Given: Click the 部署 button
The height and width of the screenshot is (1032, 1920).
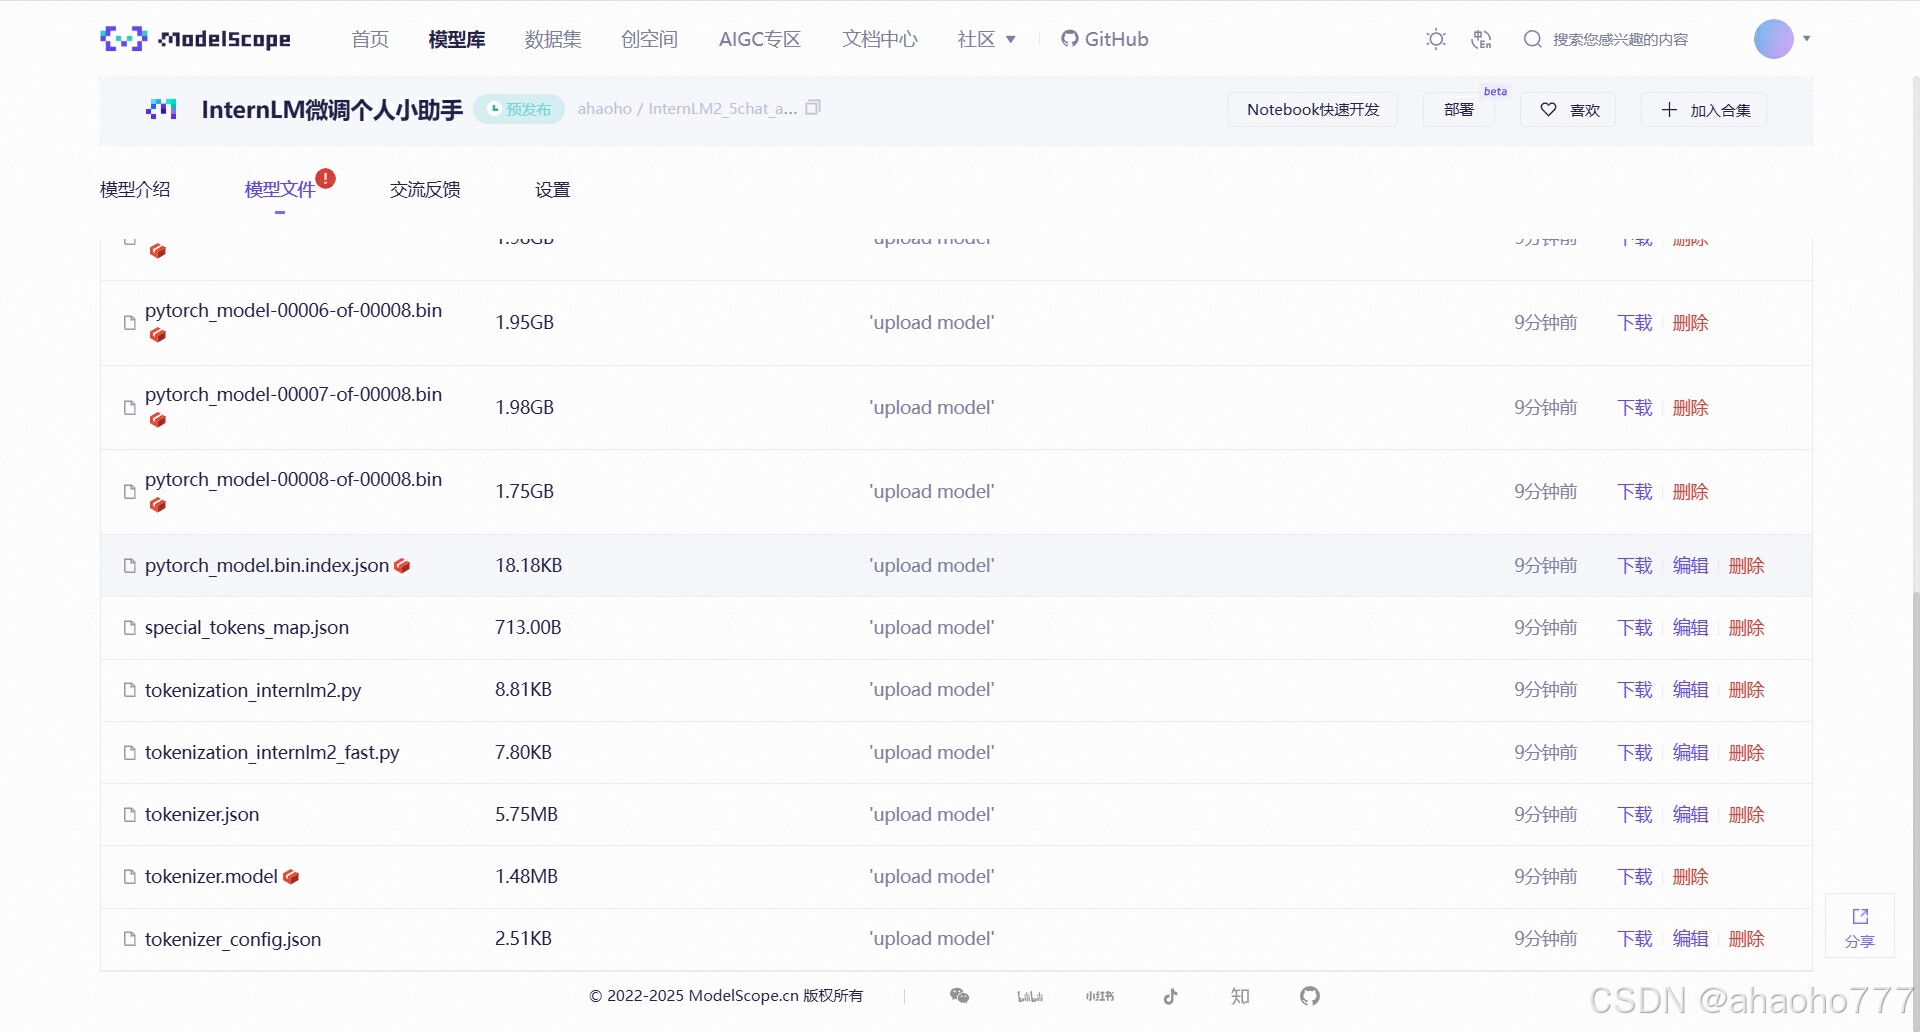Looking at the screenshot, I should [x=1459, y=109].
